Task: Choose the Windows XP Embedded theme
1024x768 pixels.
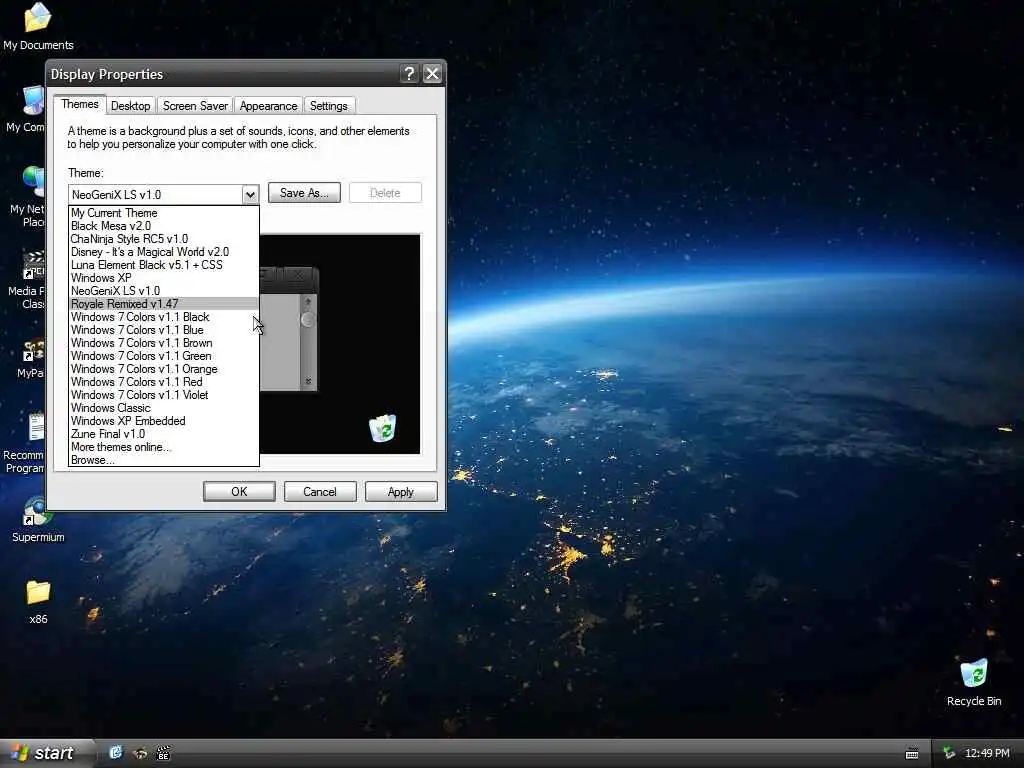Action: pyautogui.click(x=164, y=421)
